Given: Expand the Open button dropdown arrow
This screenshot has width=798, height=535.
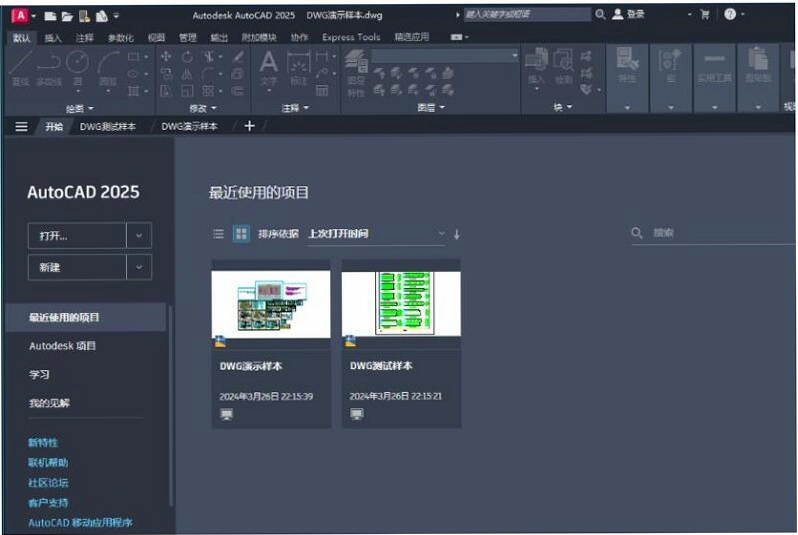Looking at the screenshot, I should point(139,236).
